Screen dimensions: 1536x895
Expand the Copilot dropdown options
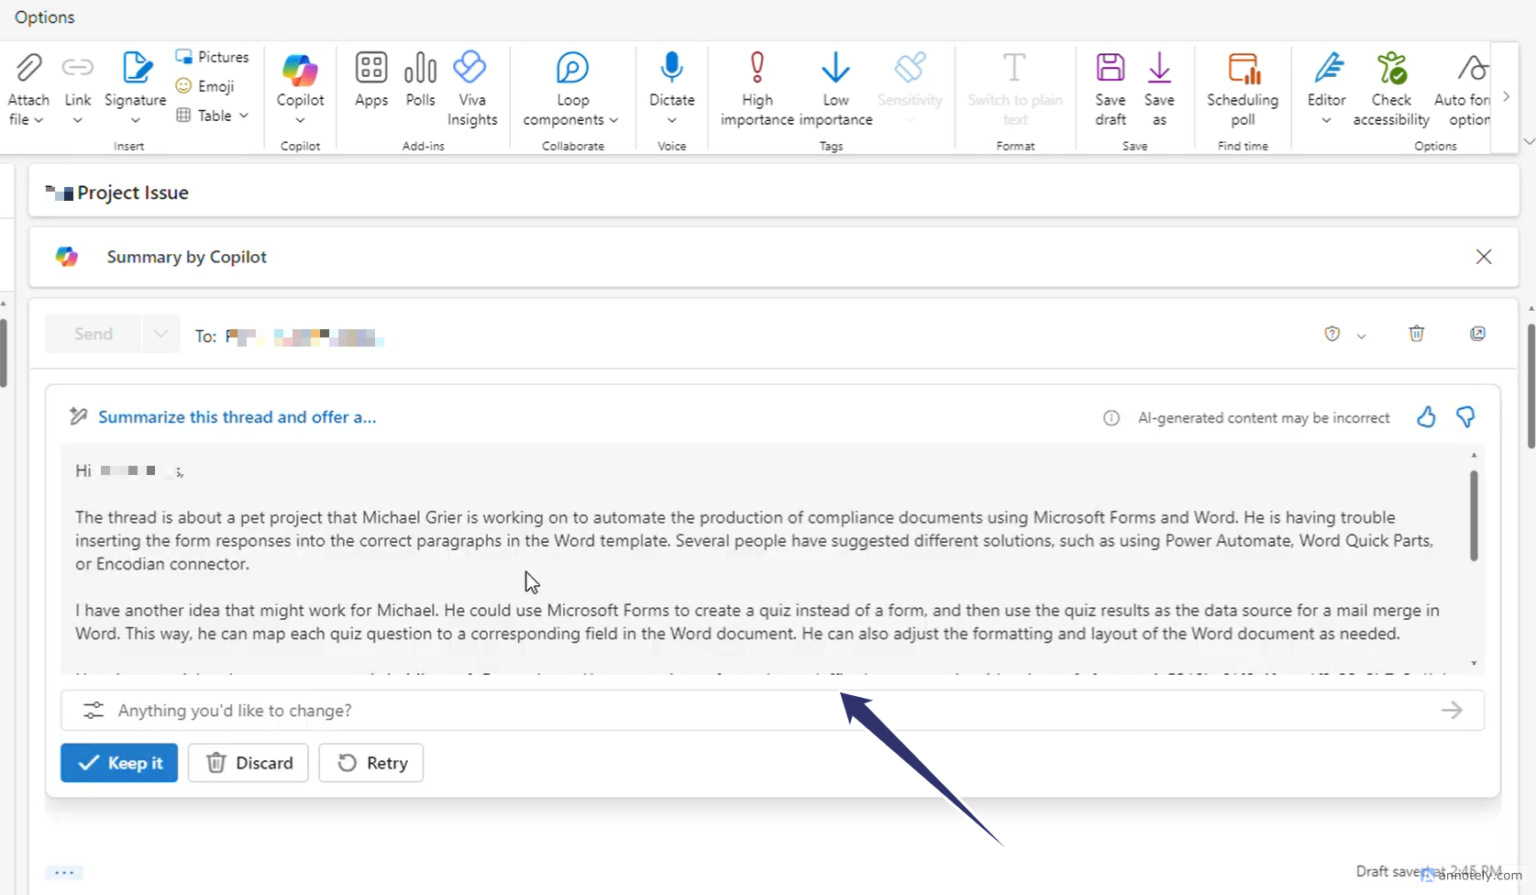pos(300,119)
